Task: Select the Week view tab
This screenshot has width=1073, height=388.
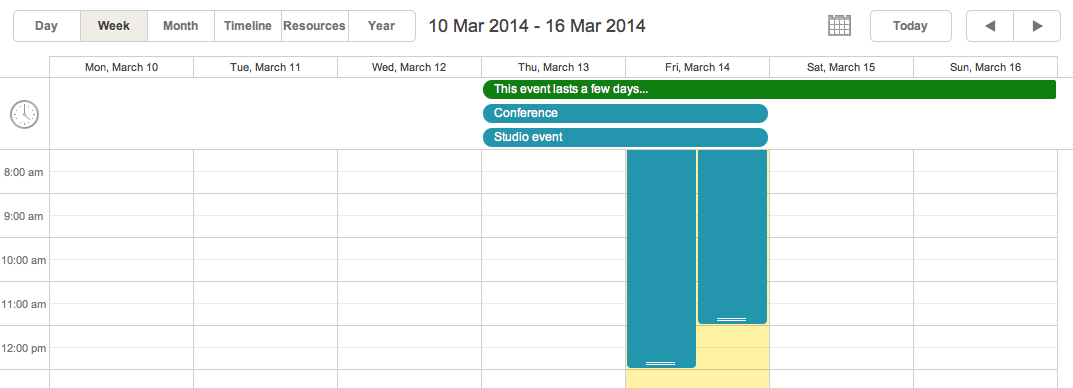Action: pyautogui.click(x=114, y=26)
